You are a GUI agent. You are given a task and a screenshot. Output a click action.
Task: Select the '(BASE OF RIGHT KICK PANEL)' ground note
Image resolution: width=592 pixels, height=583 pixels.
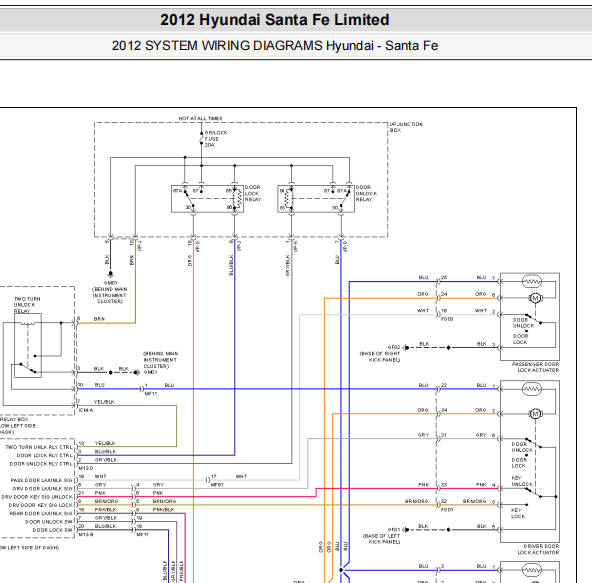[x=380, y=357]
